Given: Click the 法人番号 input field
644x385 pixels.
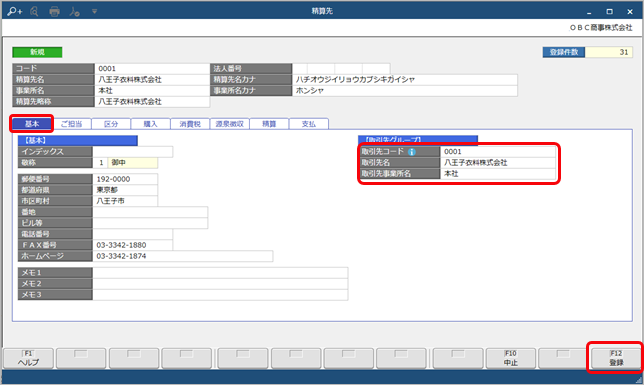Looking at the screenshot, I should coord(341,69).
